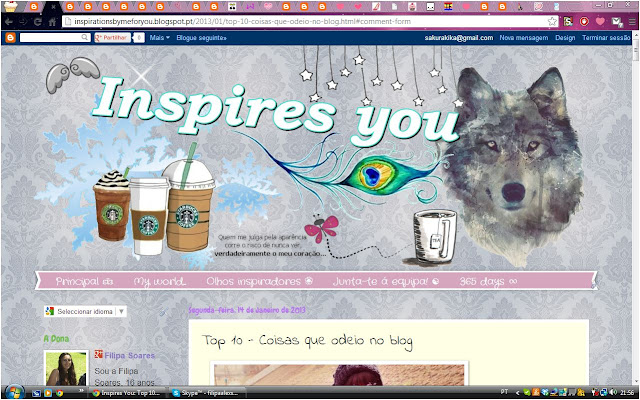This screenshot has width=640, height=400.
Task: Open the My world menu item
Action: click(160, 282)
